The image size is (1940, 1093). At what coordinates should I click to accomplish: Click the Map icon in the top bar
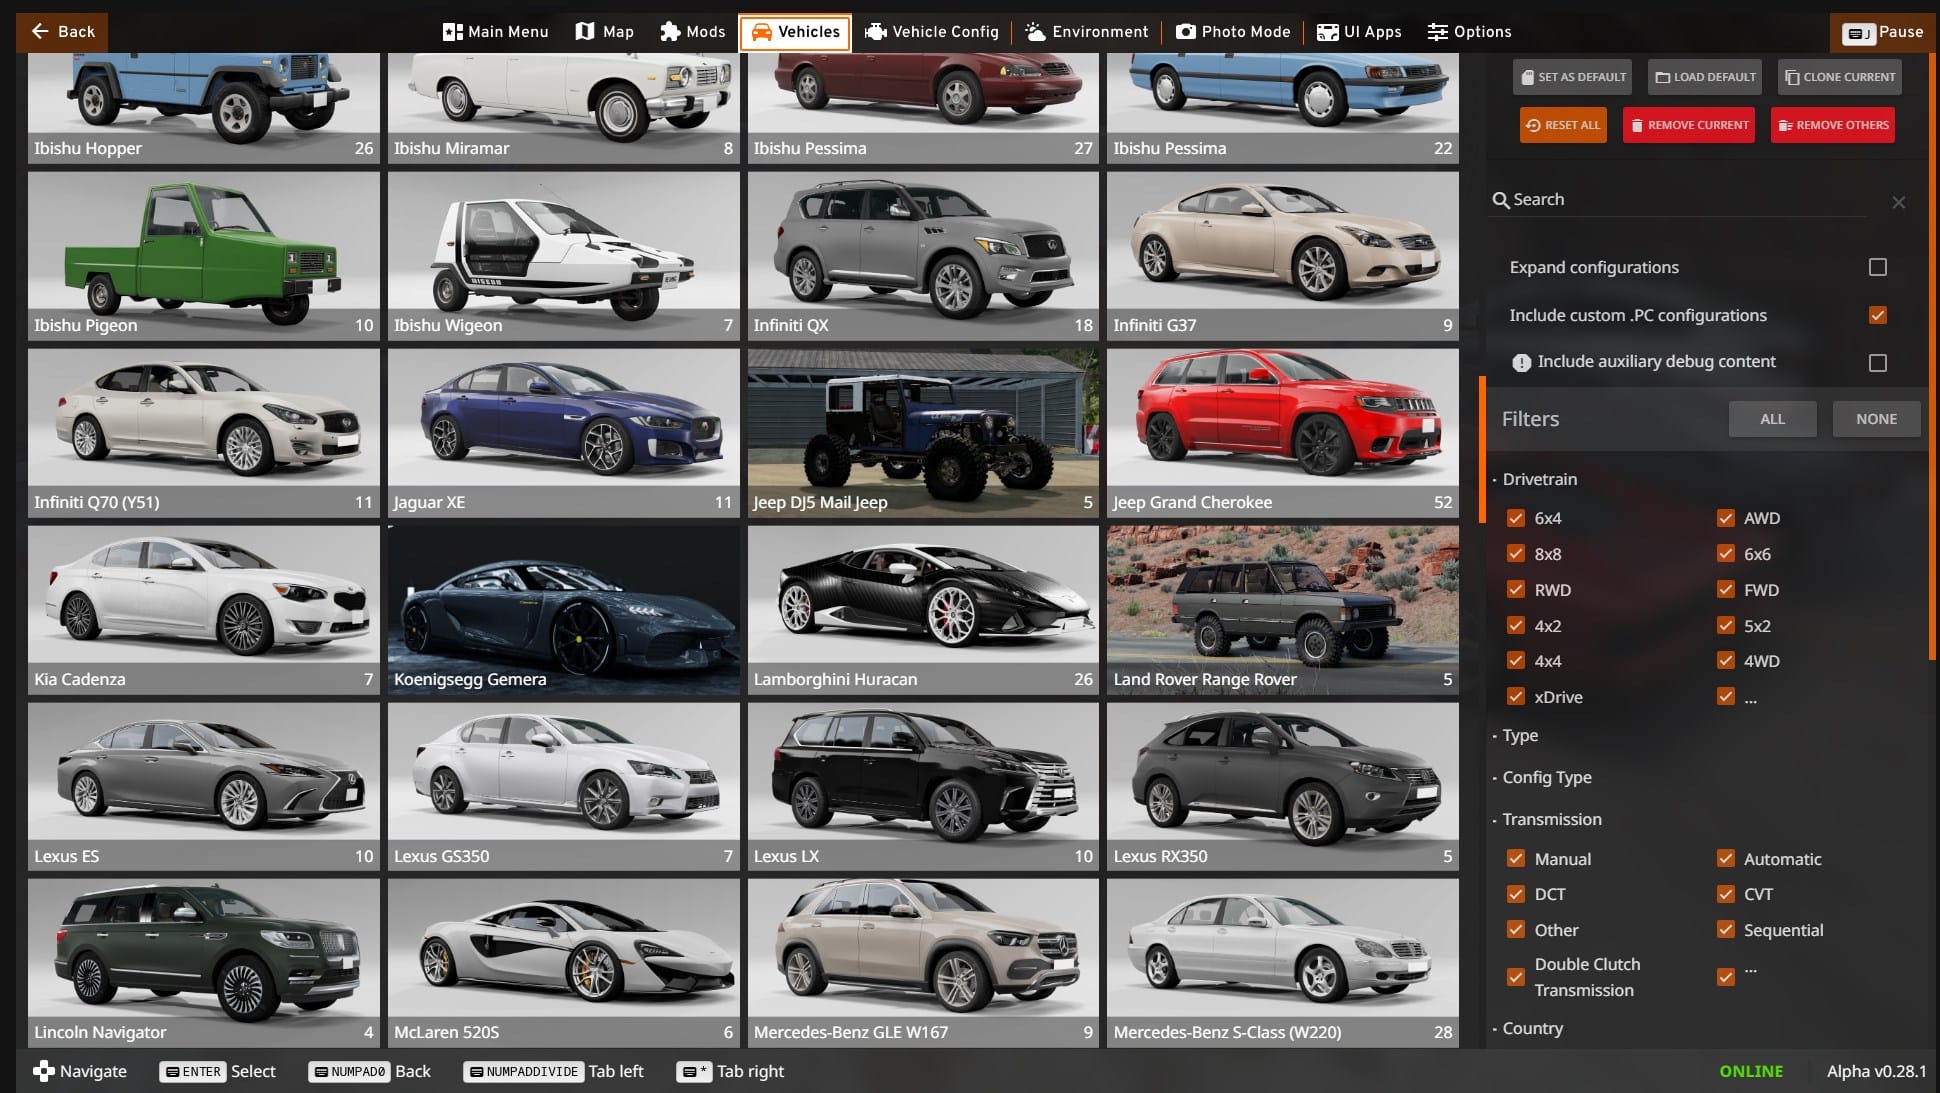coord(585,32)
